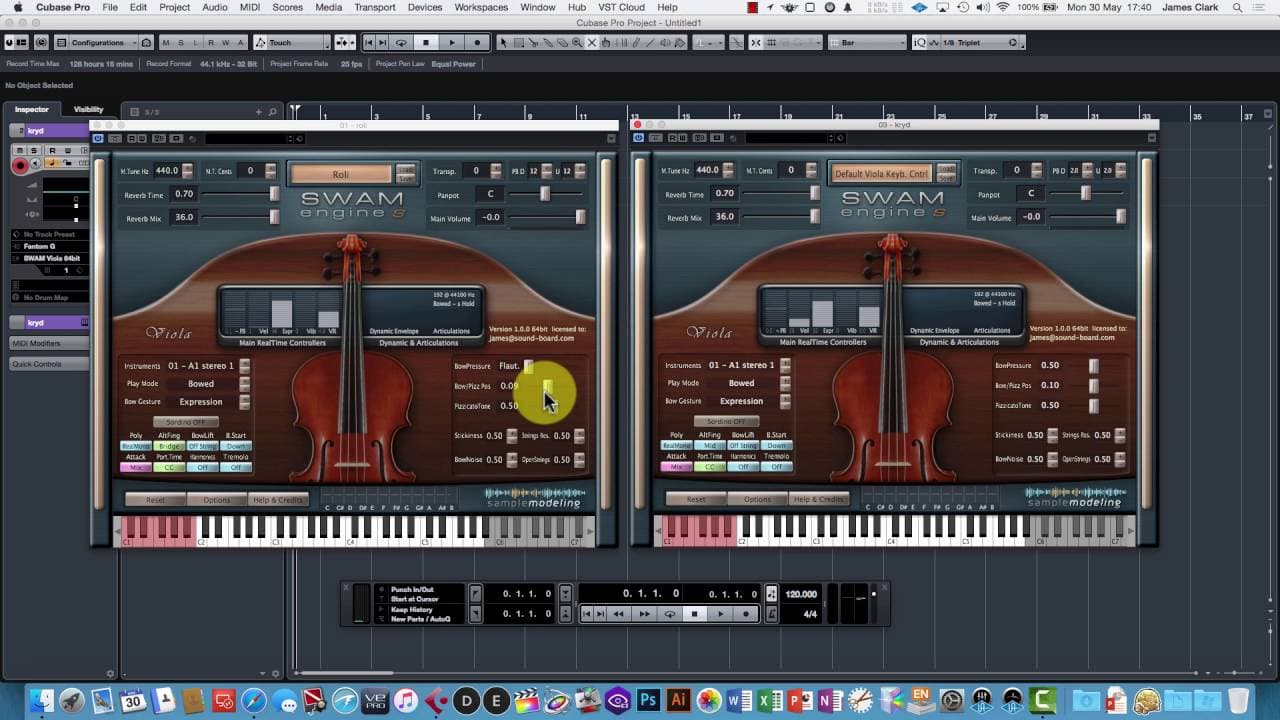The width and height of the screenshot is (1280, 720).
Task: Toggle Sordino OFF in right SWAM window
Action: [726, 422]
